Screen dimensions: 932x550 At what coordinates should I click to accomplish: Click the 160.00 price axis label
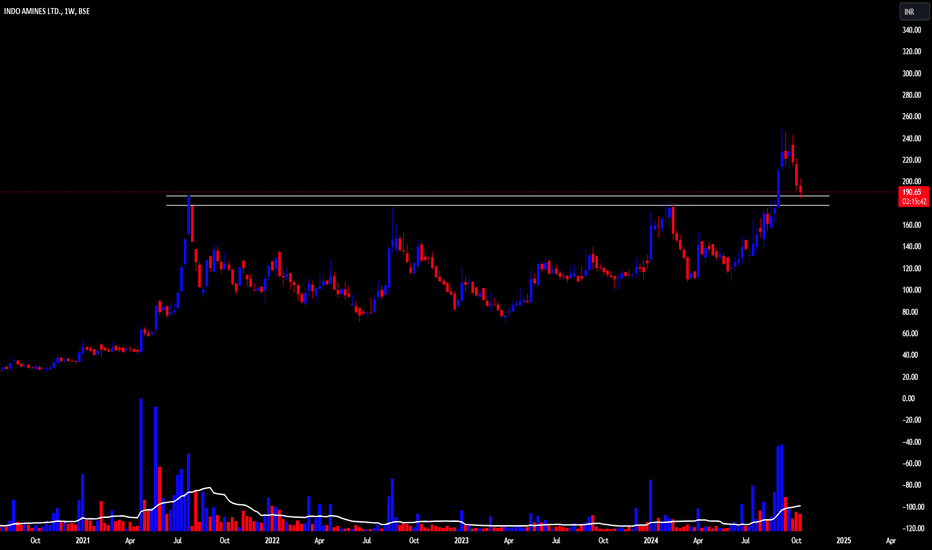[x=912, y=225]
